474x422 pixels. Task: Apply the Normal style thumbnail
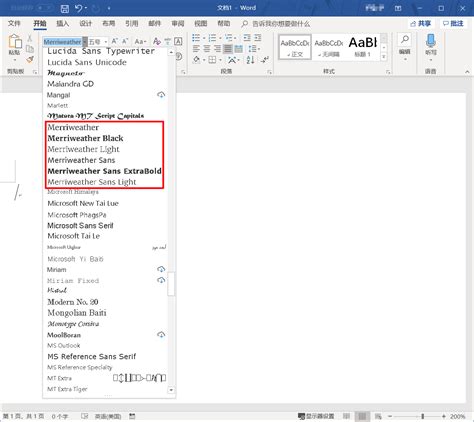295,47
